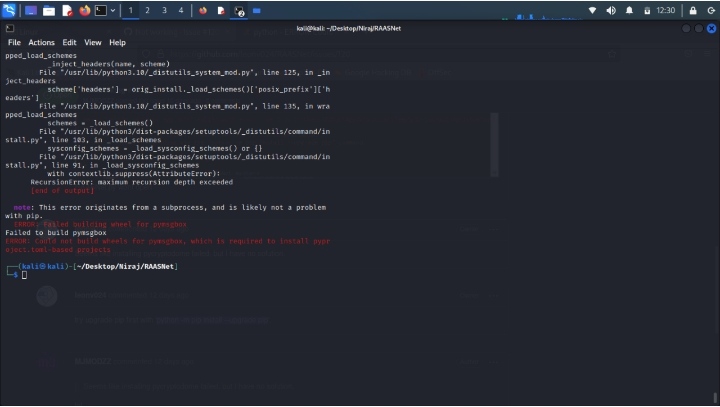Viewport: 720px width, 407px height.
Task: Activate the grouped terminal windows taskbar button
Action: pyautogui.click(x=239, y=11)
